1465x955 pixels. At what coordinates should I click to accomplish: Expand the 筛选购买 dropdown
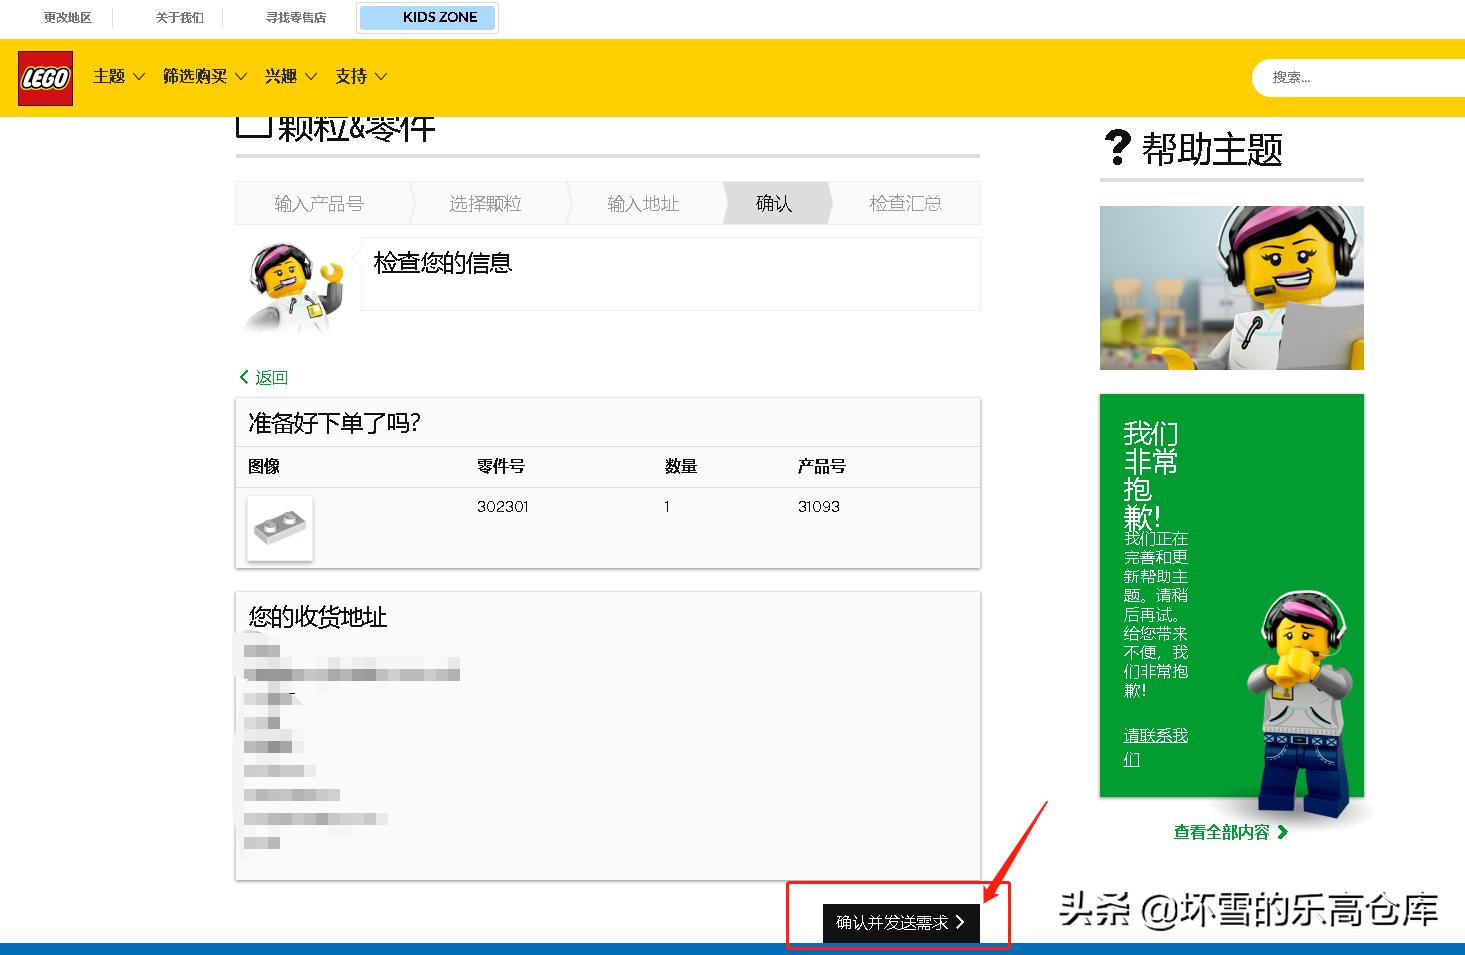click(x=203, y=76)
